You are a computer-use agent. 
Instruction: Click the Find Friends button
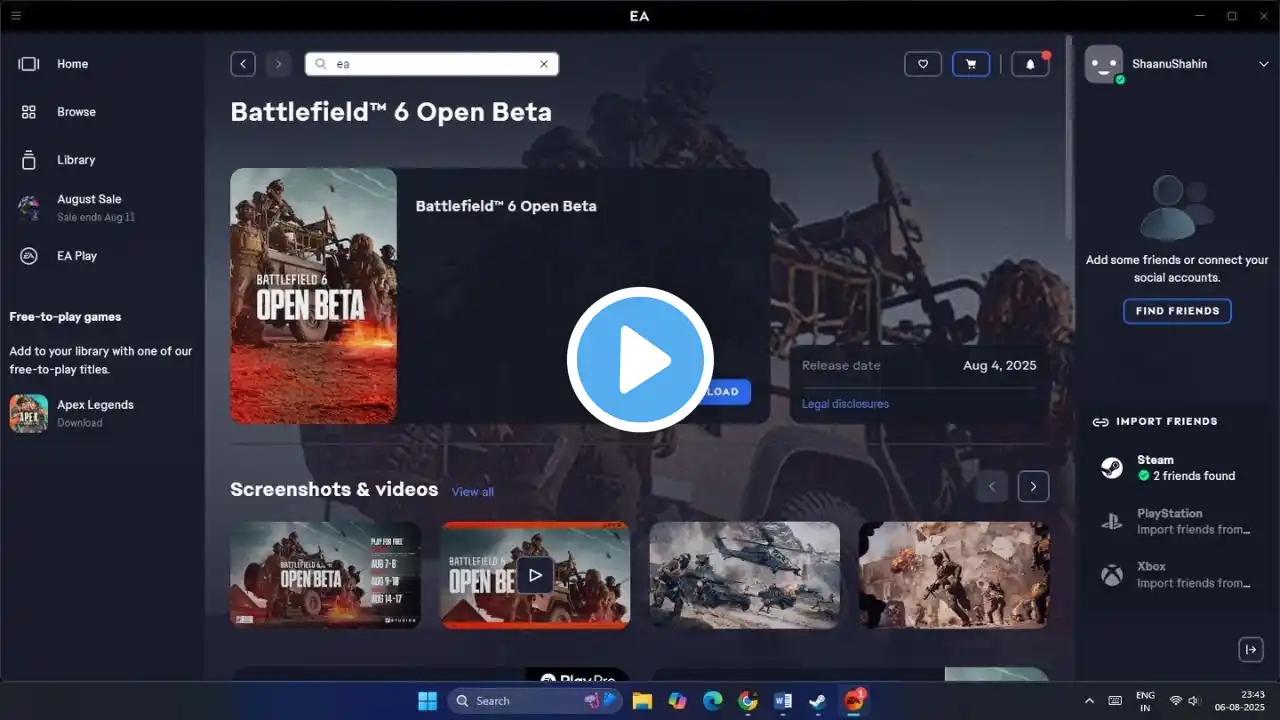tap(1177, 311)
